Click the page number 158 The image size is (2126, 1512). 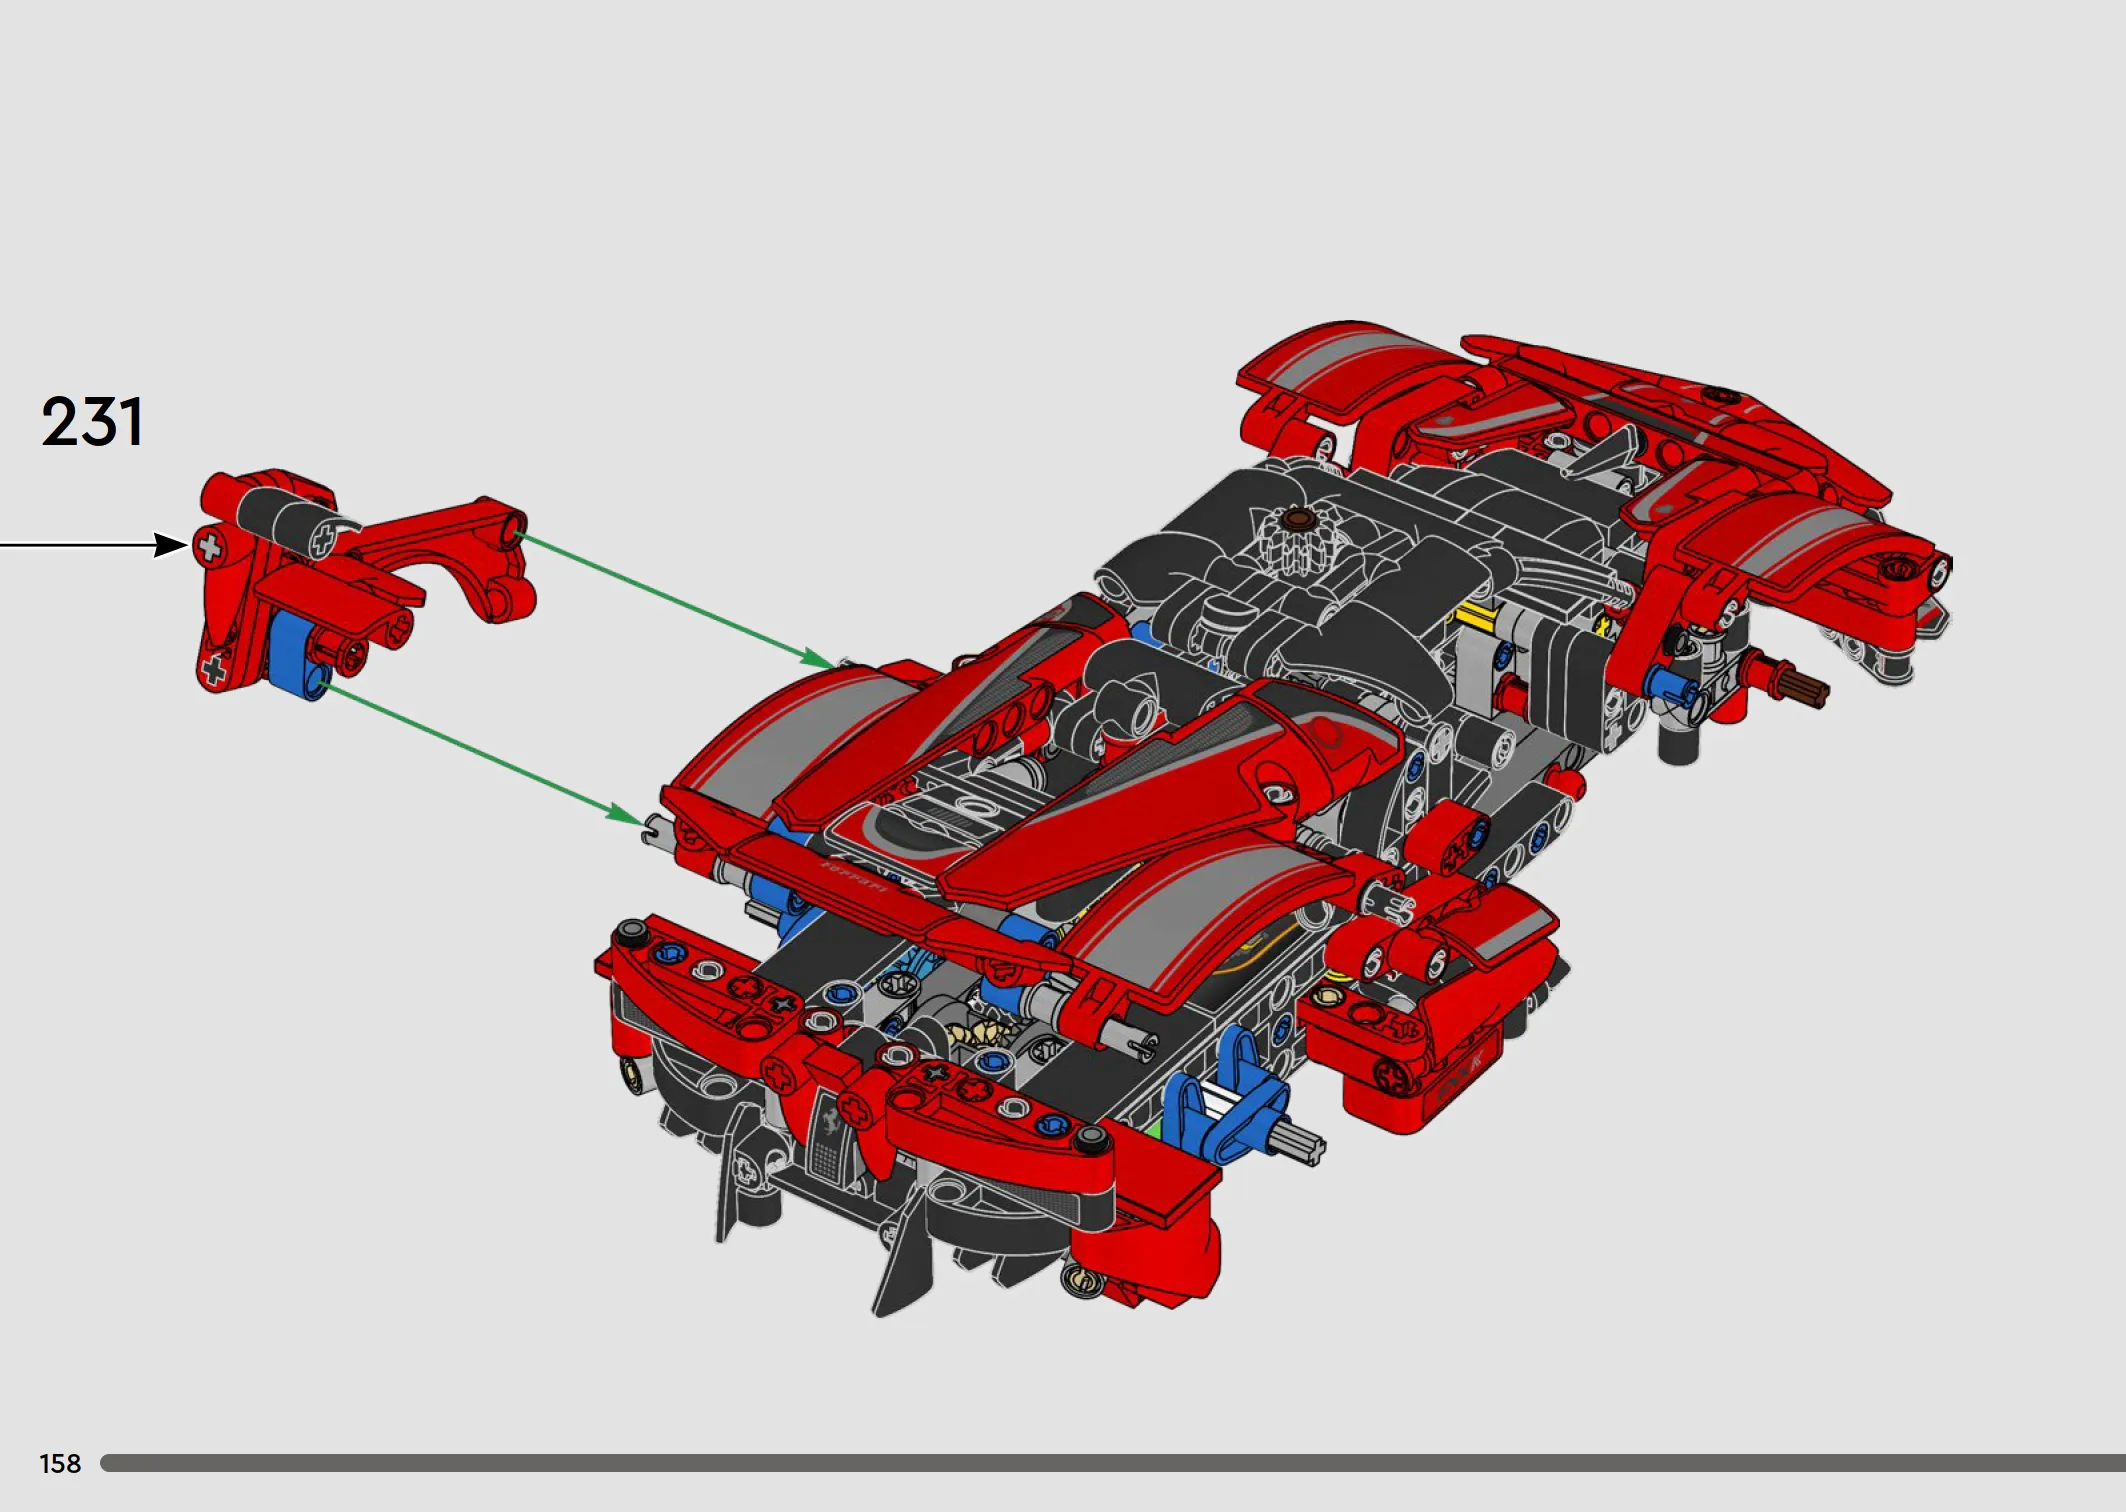60,1464
